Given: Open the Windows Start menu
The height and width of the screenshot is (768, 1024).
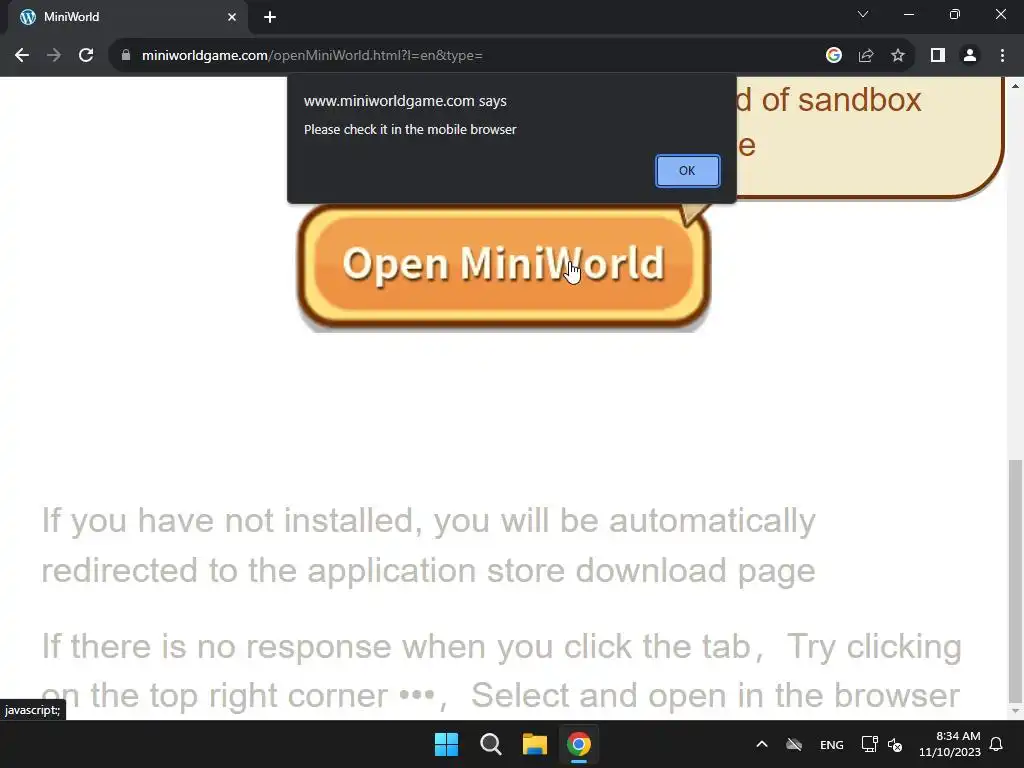Looking at the screenshot, I should click(x=447, y=744).
